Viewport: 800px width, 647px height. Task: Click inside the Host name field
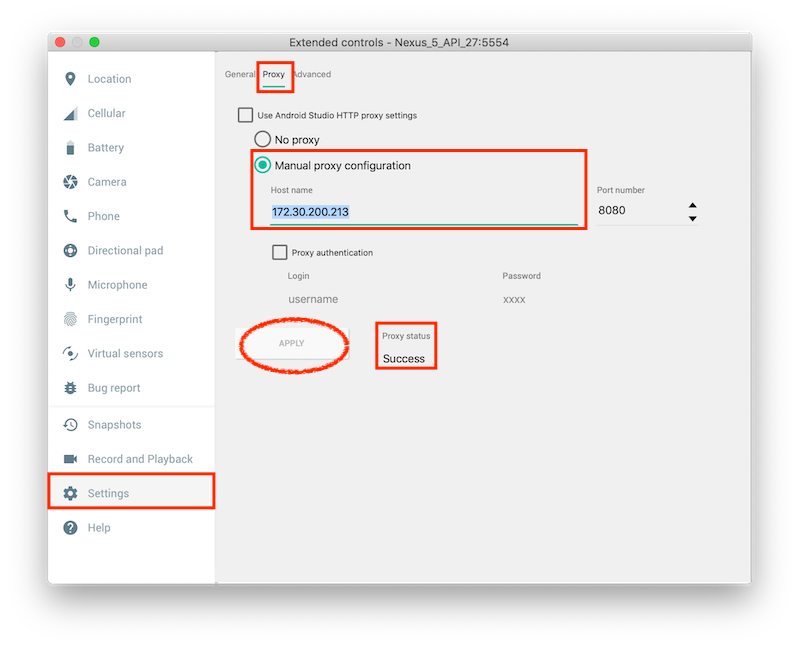(x=400, y=212)
